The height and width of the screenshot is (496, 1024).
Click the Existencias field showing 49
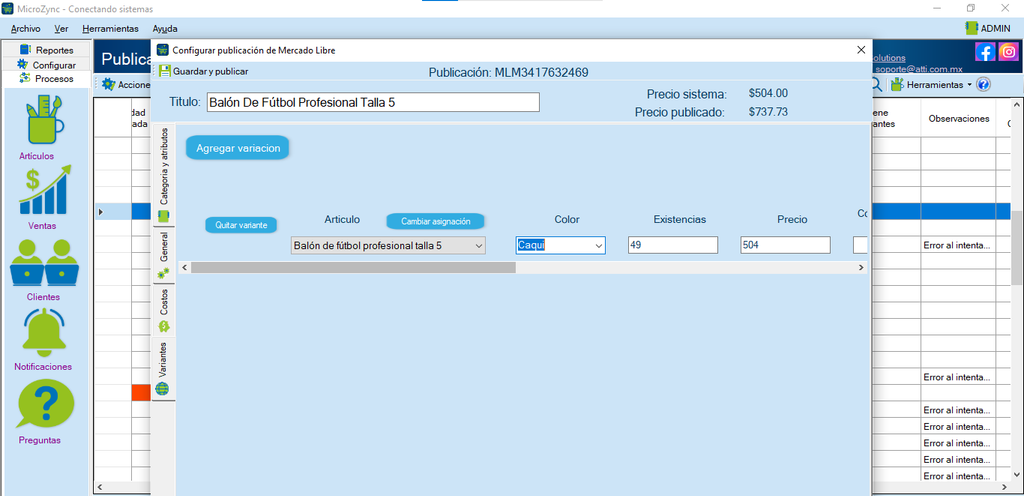click(673, 245)
